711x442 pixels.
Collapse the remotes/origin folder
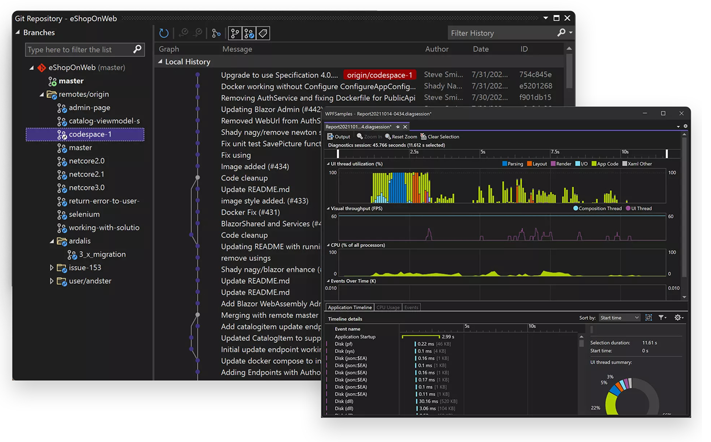42,94
